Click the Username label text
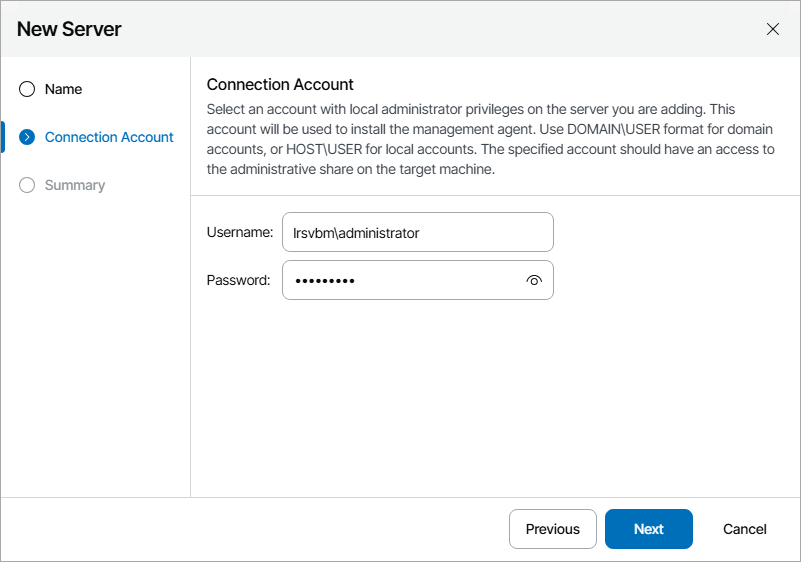 click(240, 232)
